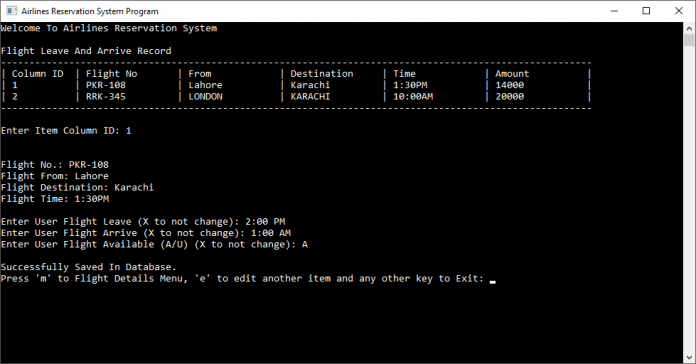Viewport: 696px width, 364px height.
Task: Close the Airlines Reservation System Program window
Action: pos(679,11)
